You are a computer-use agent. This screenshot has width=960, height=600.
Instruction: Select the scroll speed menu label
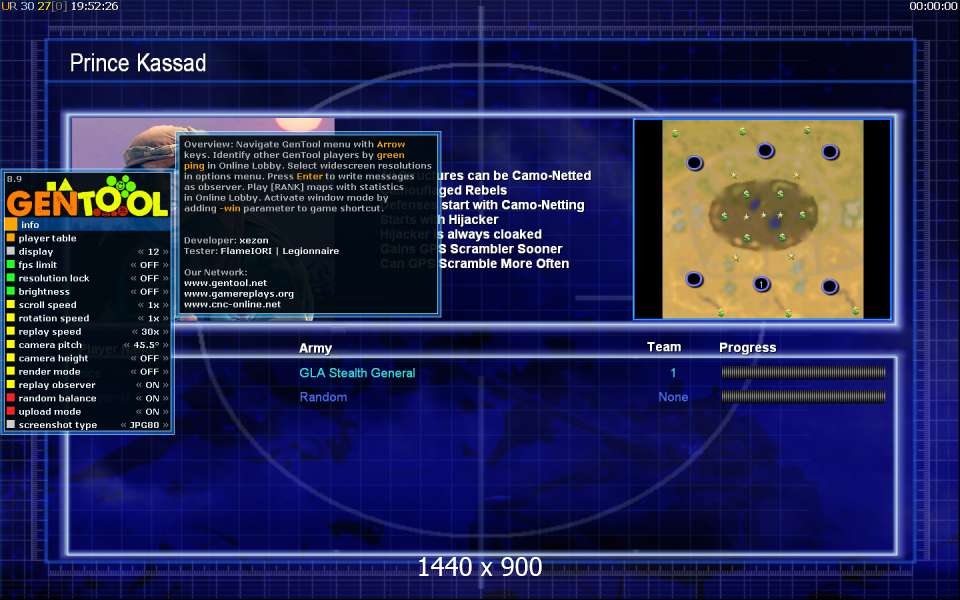[x=47, y=305]
